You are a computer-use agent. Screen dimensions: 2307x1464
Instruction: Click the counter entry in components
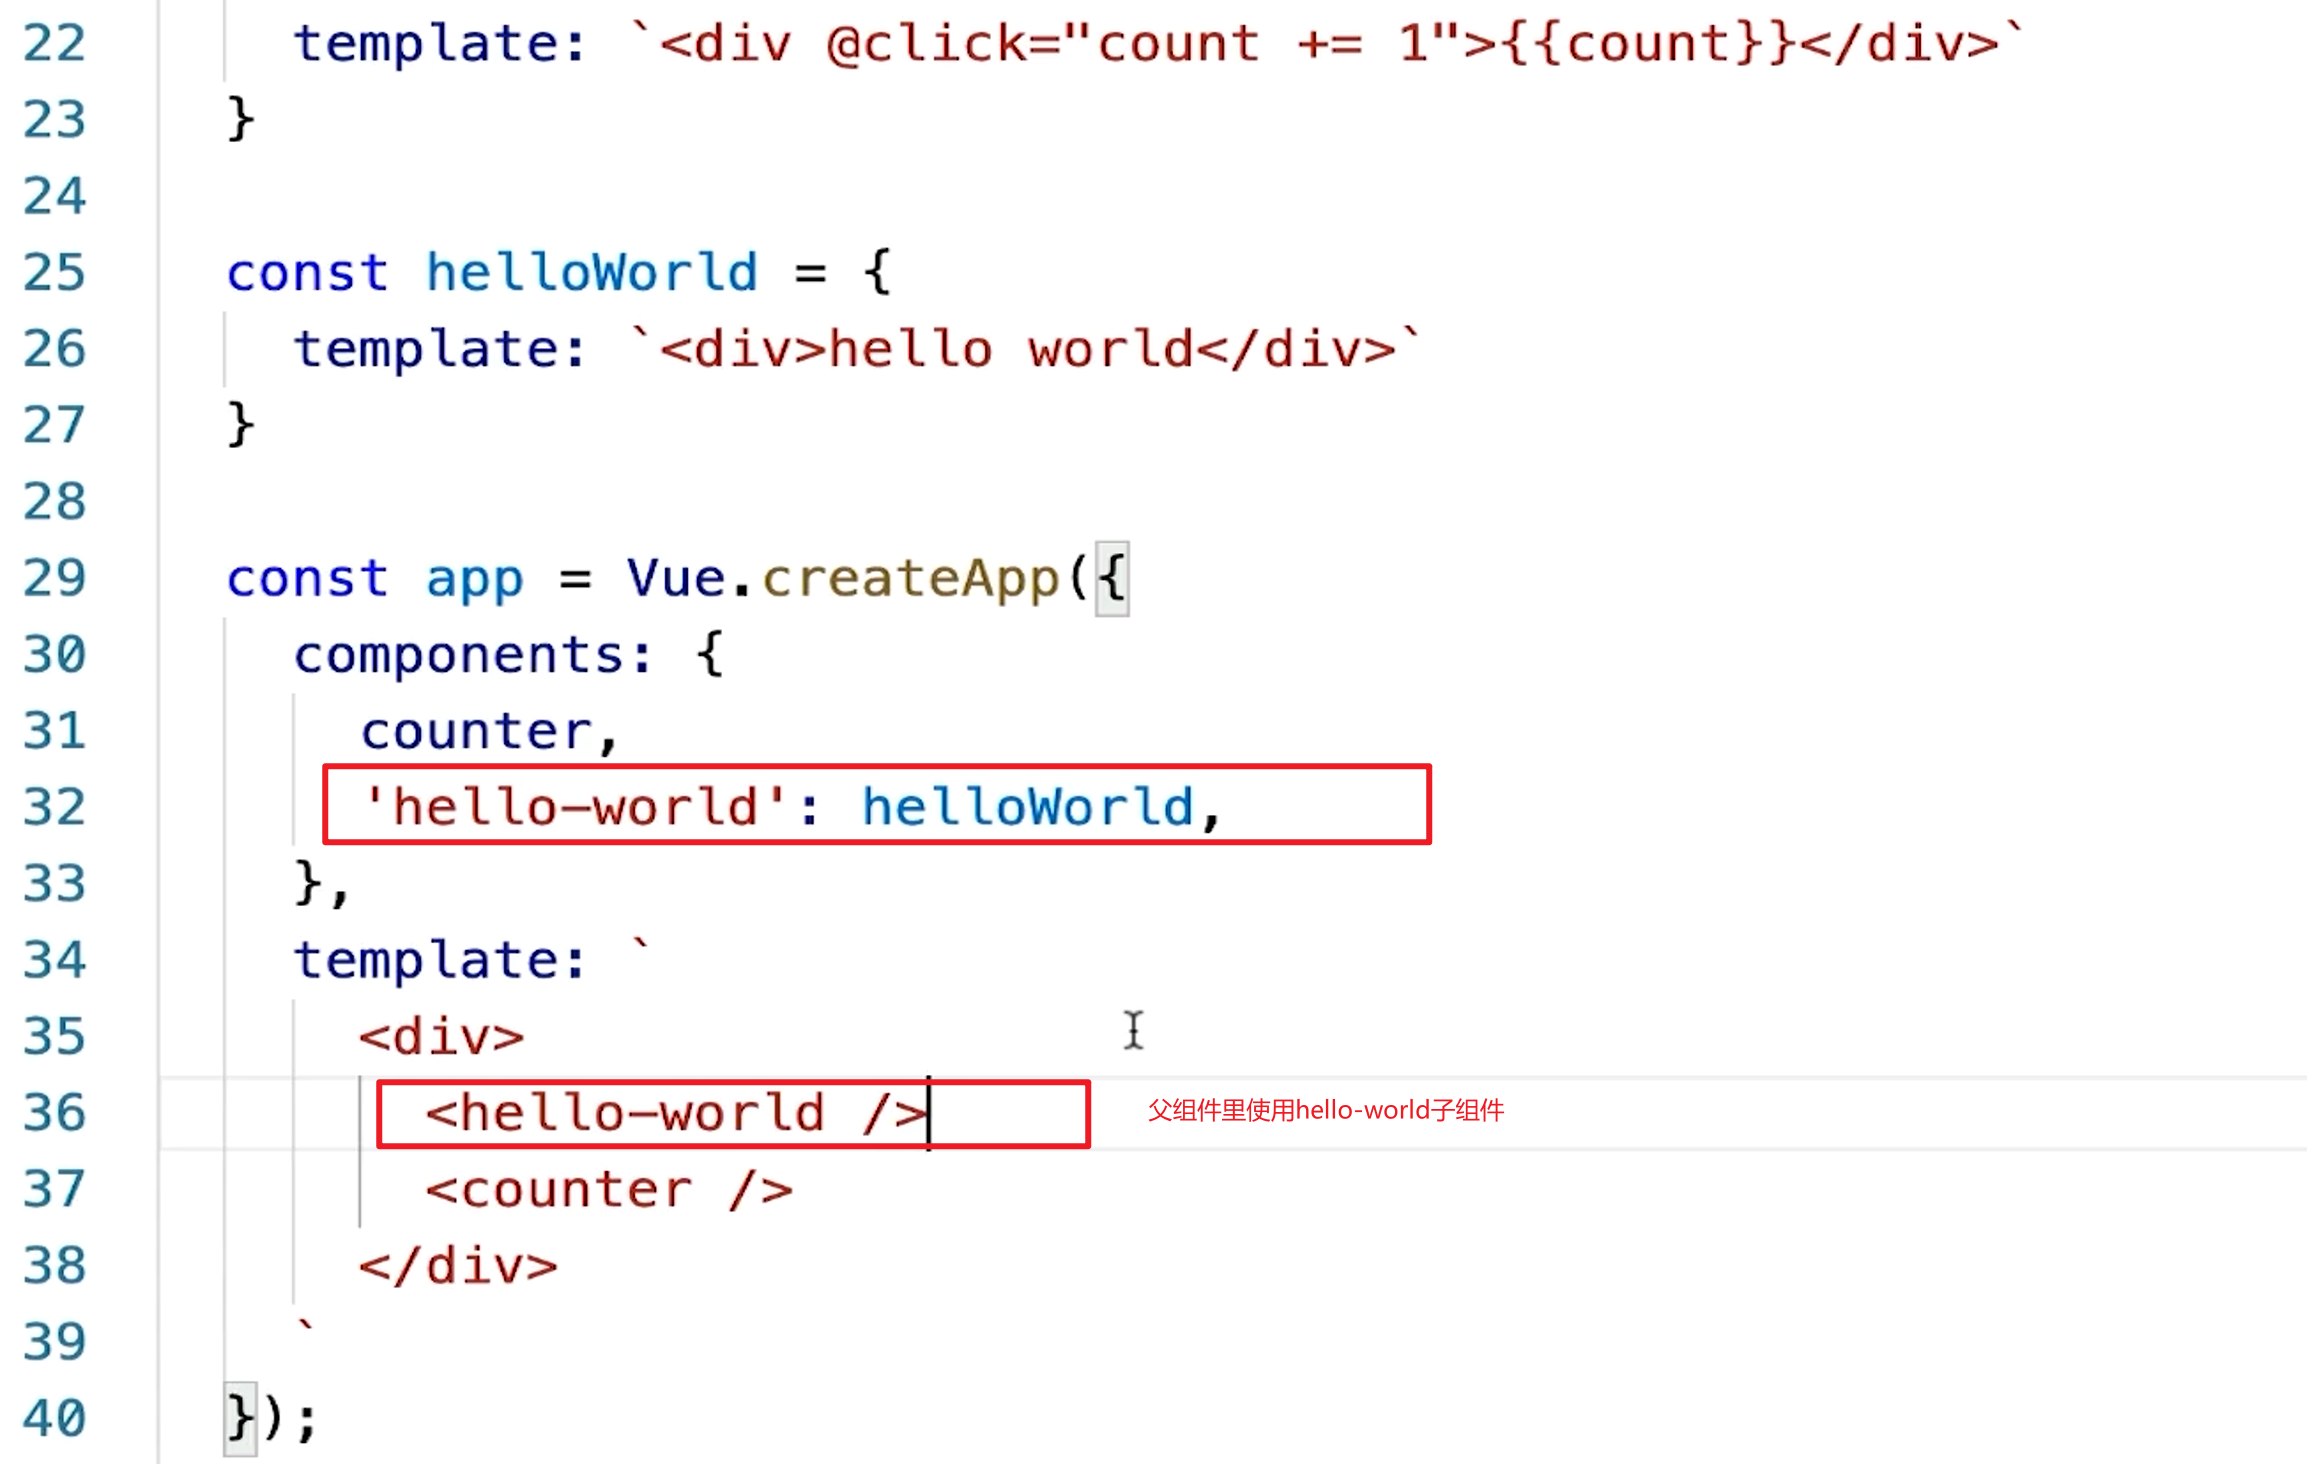coord(477,731)
